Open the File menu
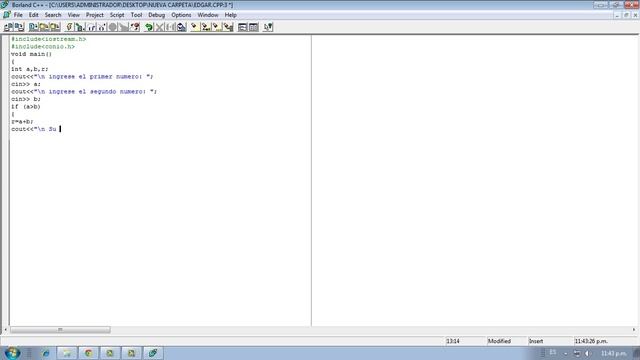 (x=18, y=15)
